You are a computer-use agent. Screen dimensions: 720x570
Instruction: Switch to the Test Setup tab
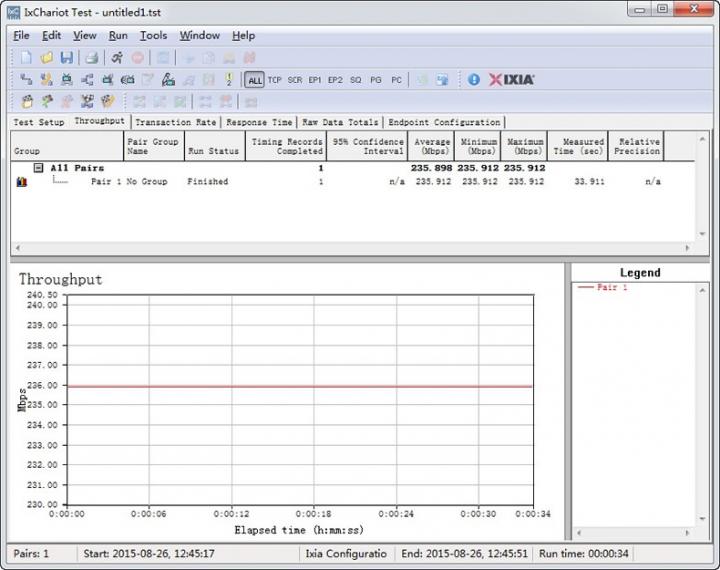[x=39, y=122]
